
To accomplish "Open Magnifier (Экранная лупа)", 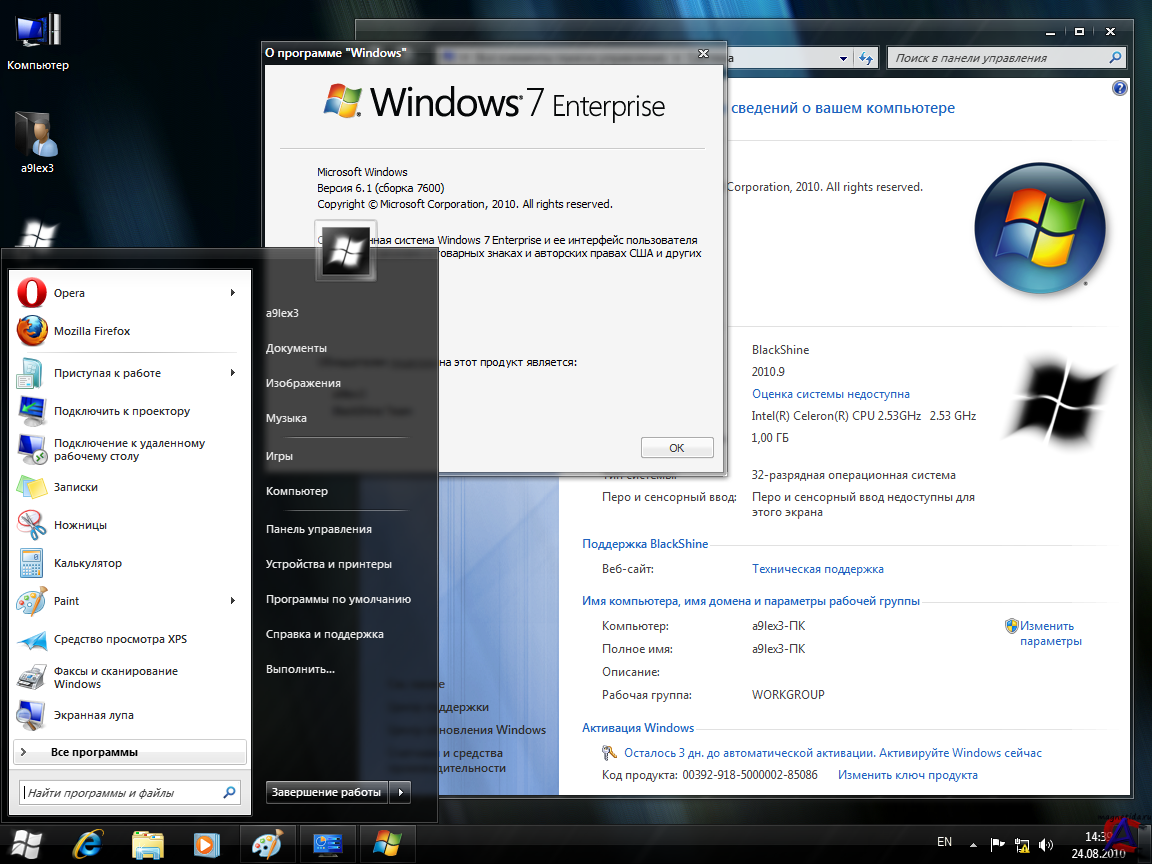I will tap(93, 715).
